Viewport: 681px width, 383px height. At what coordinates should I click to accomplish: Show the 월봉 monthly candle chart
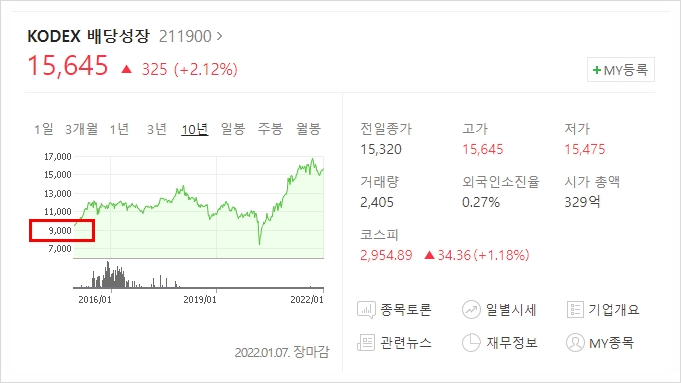click(x=308, y=129)
